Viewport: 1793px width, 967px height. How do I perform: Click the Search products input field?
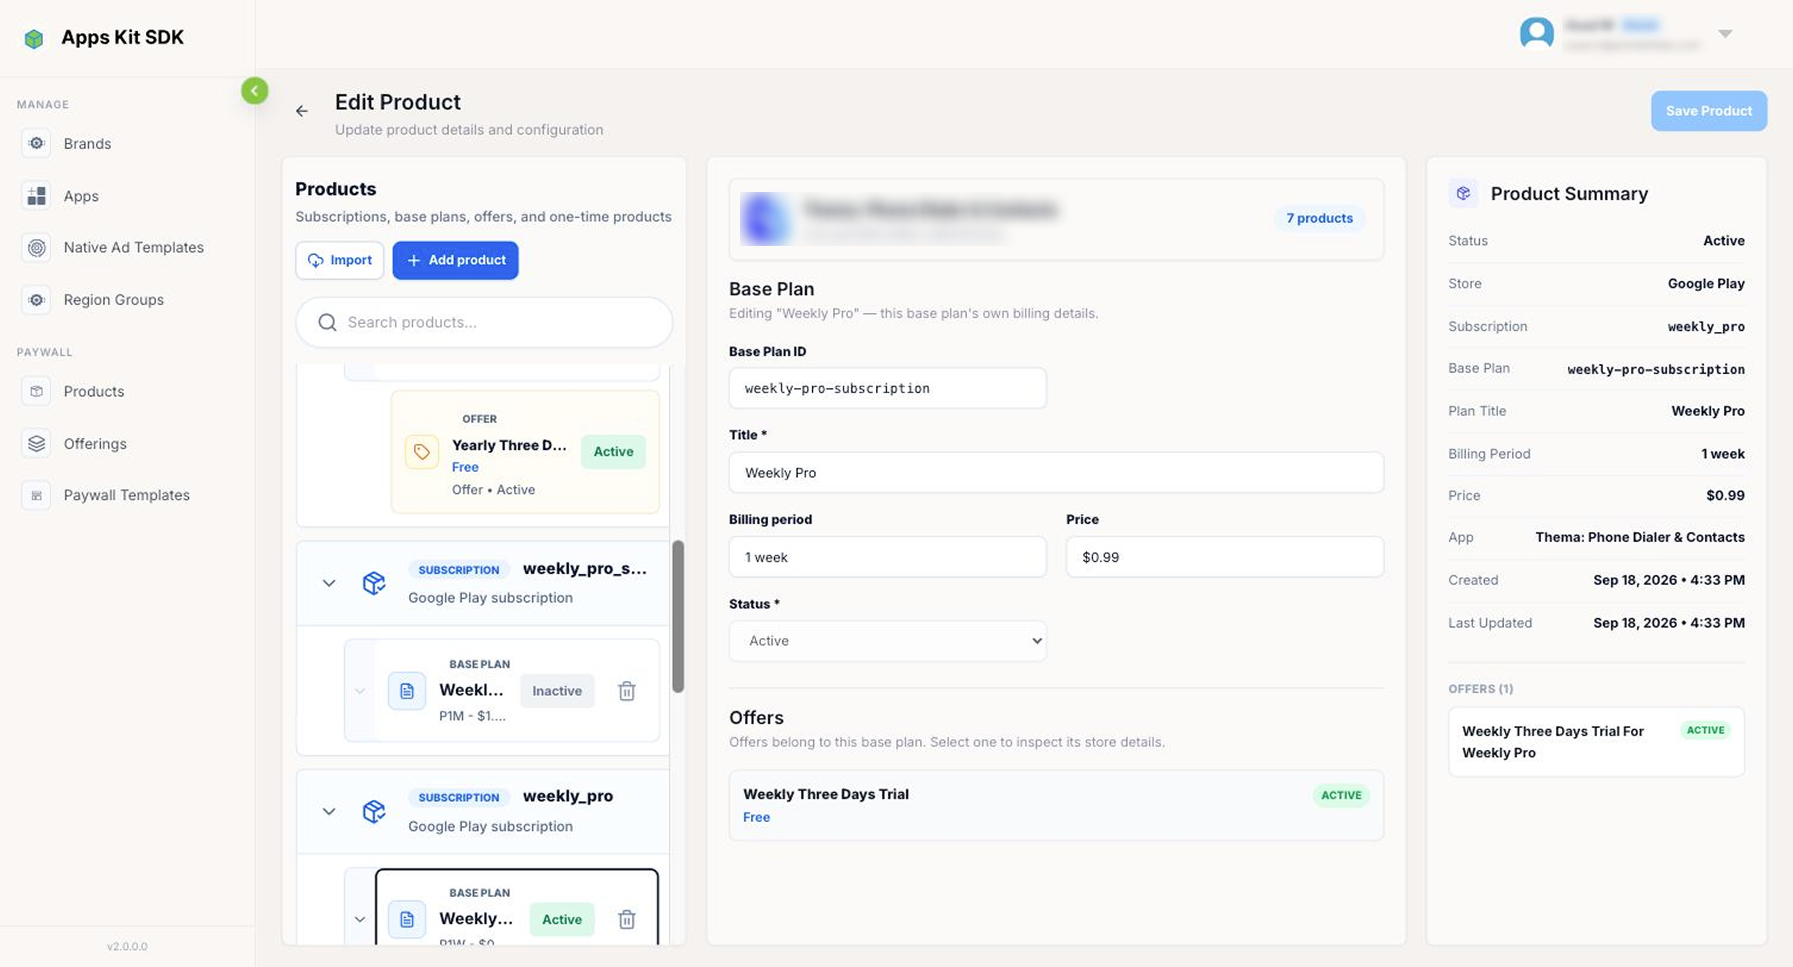pyautogui.click(x=484, y=322)
